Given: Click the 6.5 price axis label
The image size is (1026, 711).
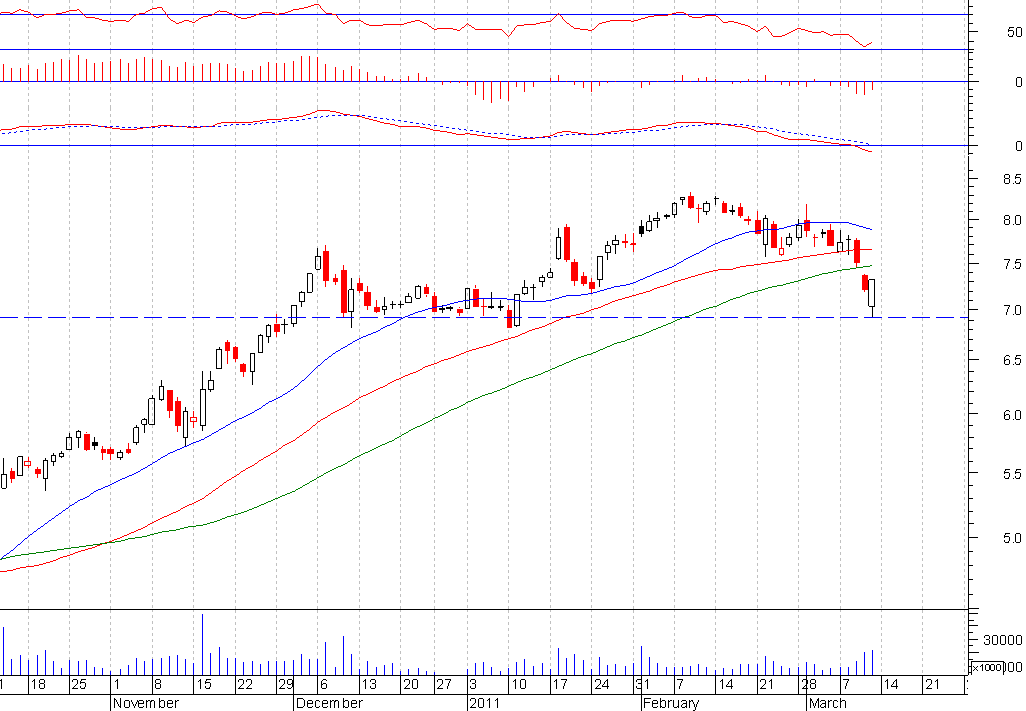Looking at the screenshot, I should coord(1012,360).
